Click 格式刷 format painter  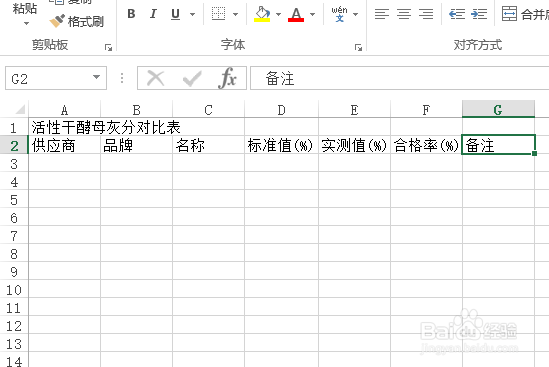(77, 21)
